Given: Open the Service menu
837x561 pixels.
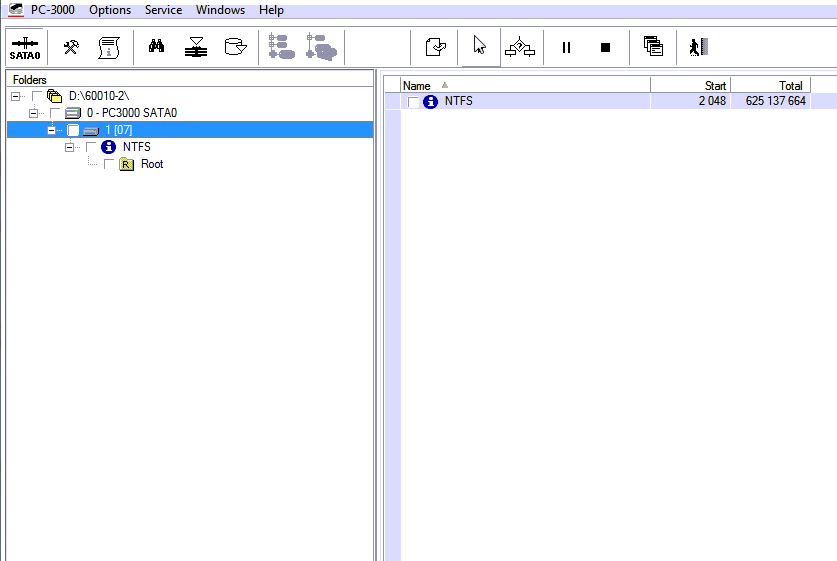Looking at the screenshot, I should click(x=163, y=10).
